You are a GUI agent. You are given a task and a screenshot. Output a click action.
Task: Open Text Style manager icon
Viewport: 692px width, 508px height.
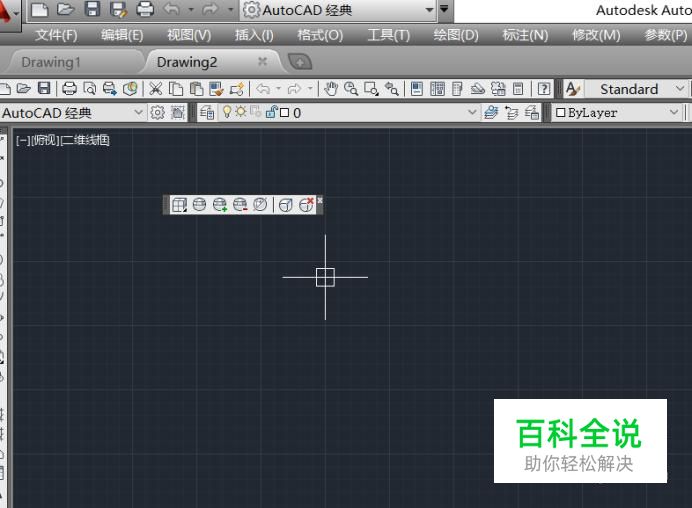[x=573, y=89]
